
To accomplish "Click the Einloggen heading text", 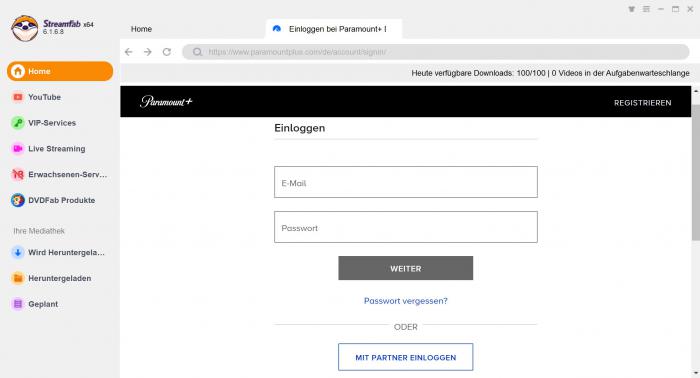I will pos(300,128).
